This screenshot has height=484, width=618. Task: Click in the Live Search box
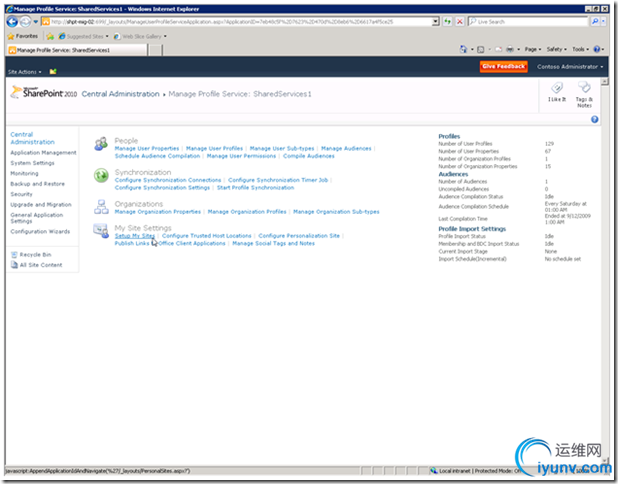point(528,22)
